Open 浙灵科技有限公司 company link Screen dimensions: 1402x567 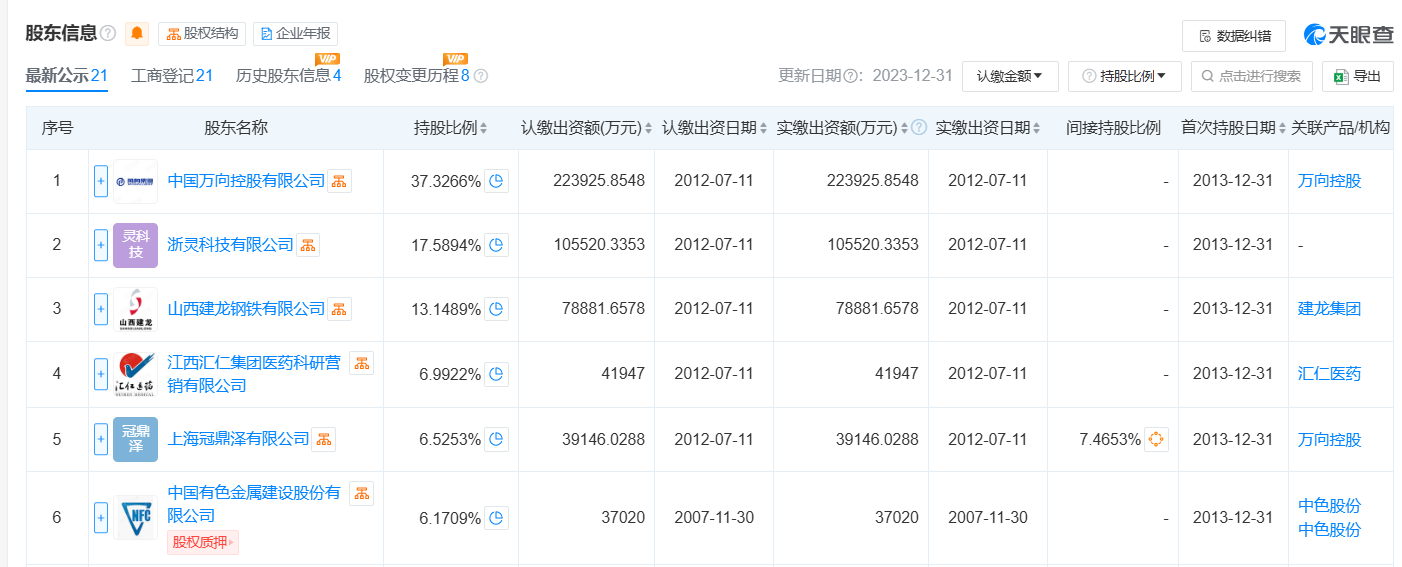pos(230,245)
